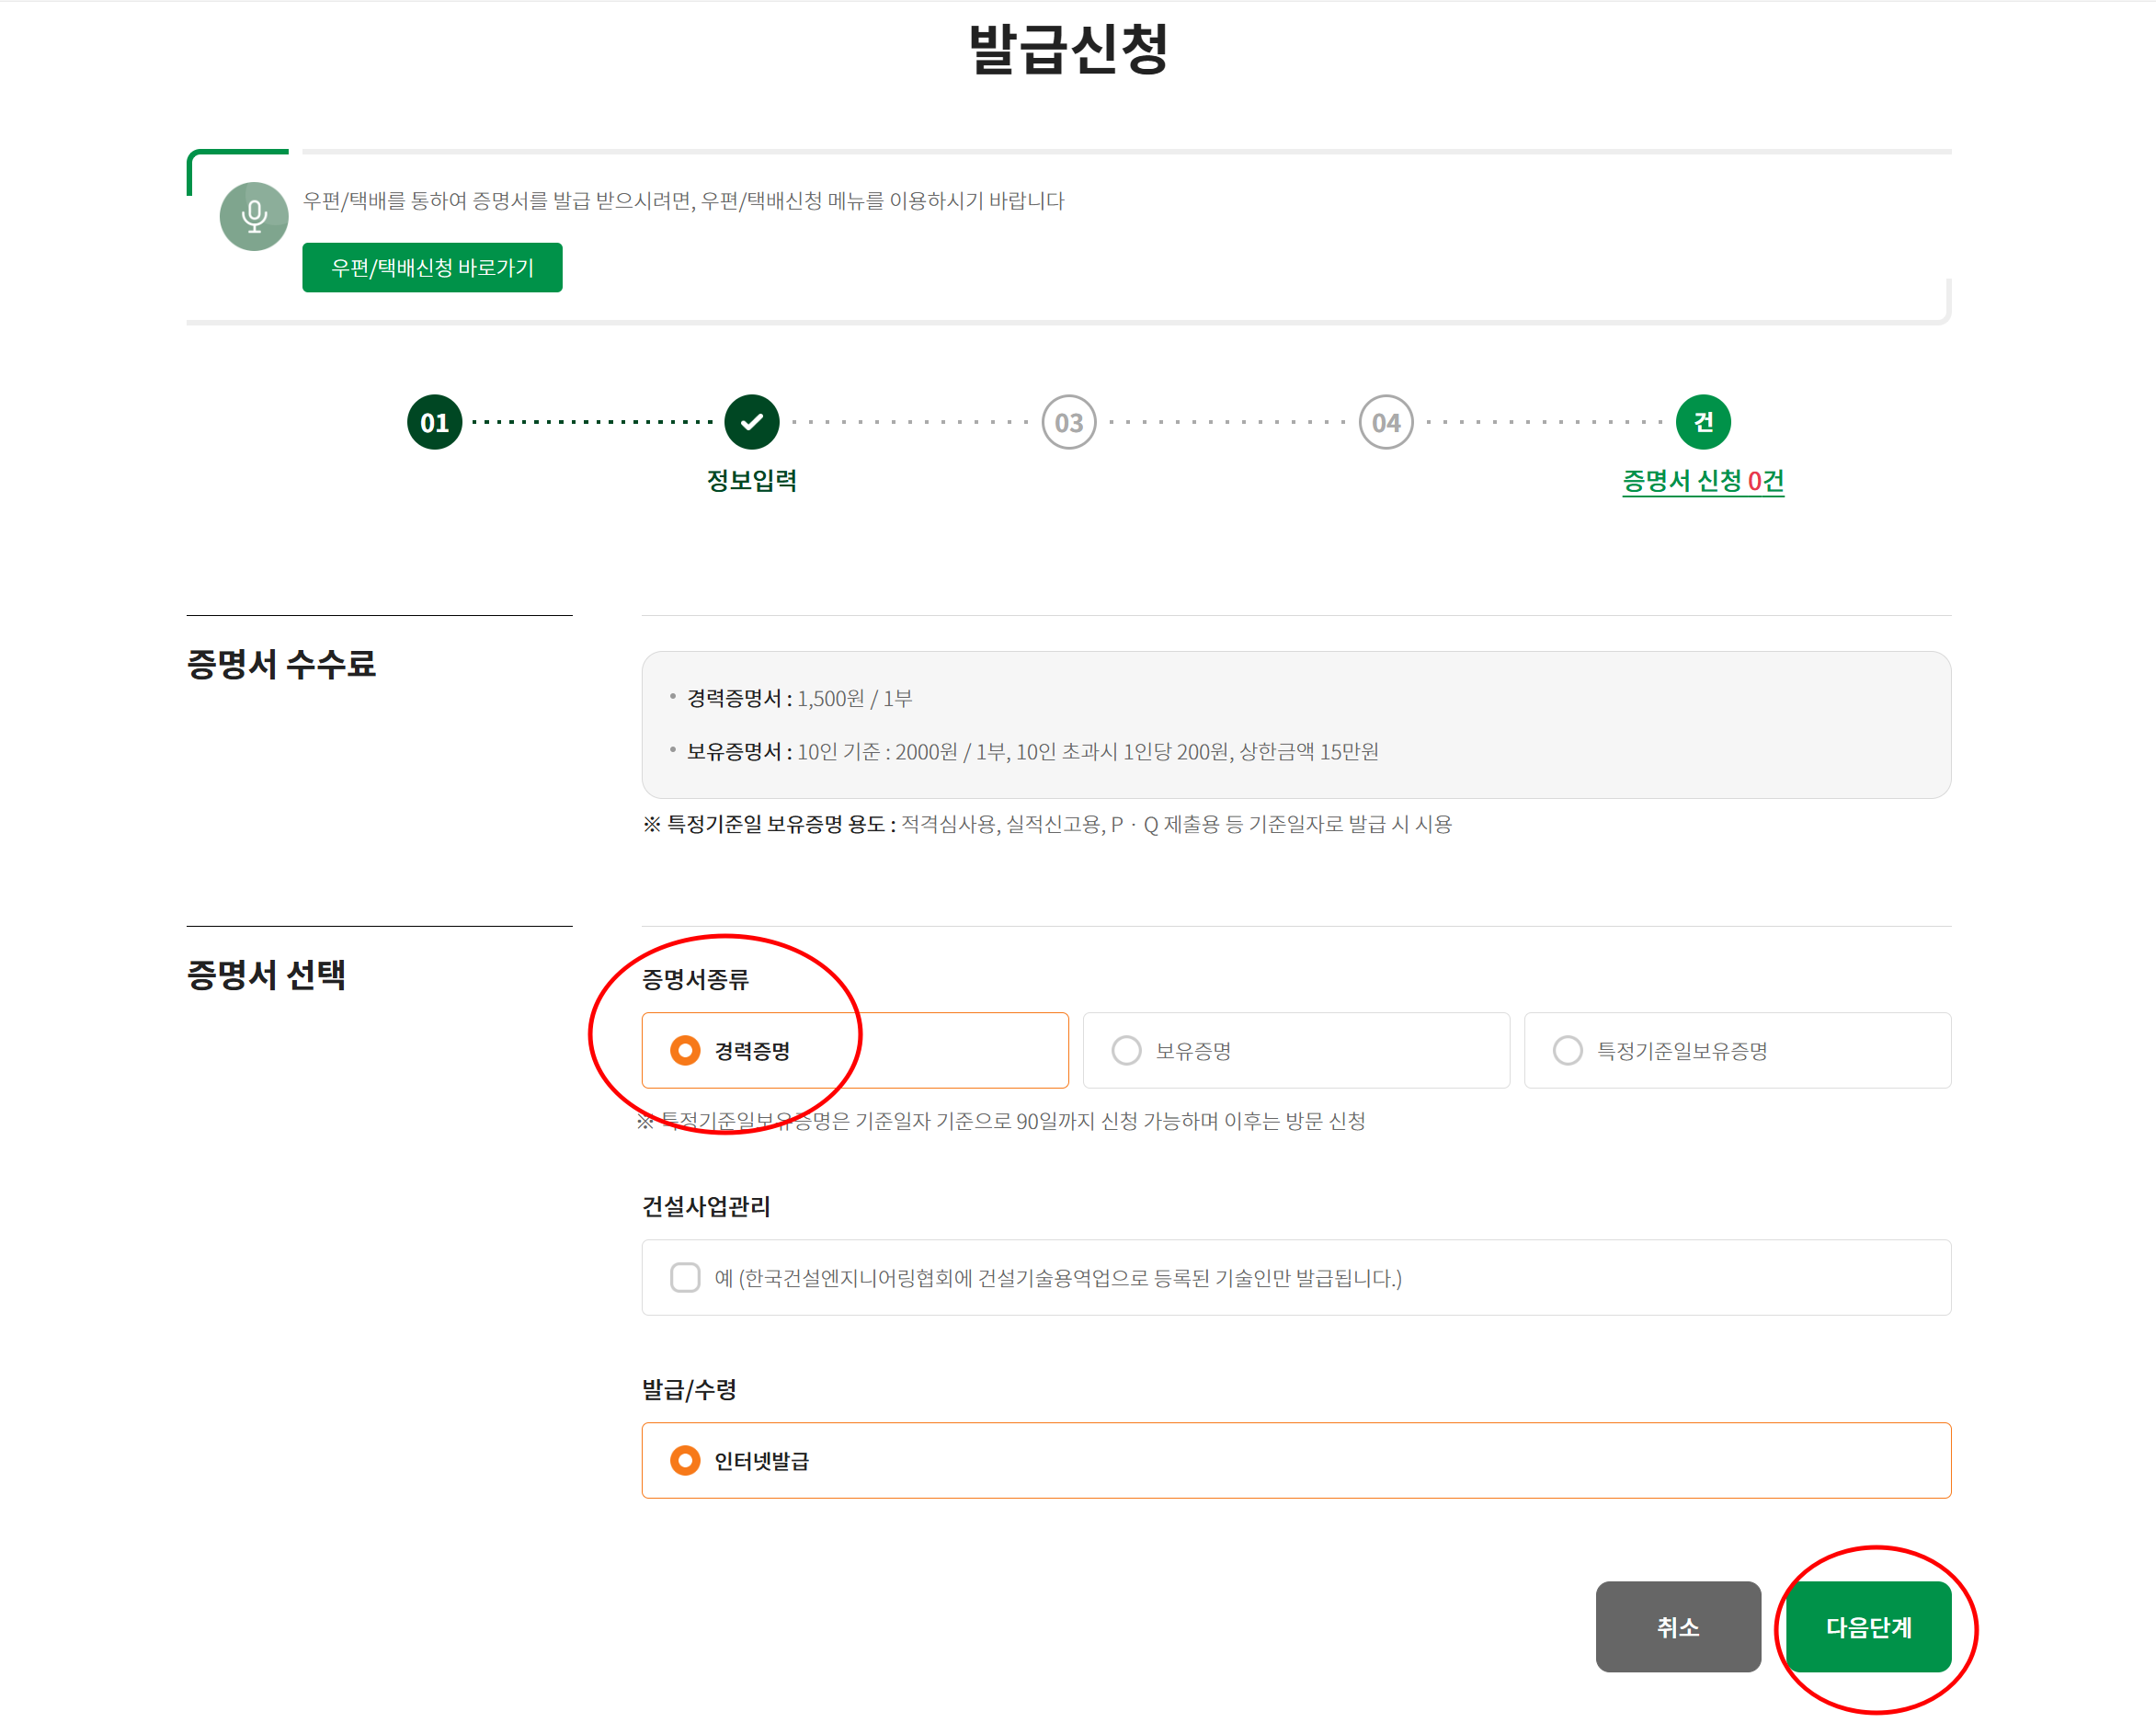Click the 보유증명 option label text
The height and width of the screenshot is (1734, 2156).
click(1193, 1051)
